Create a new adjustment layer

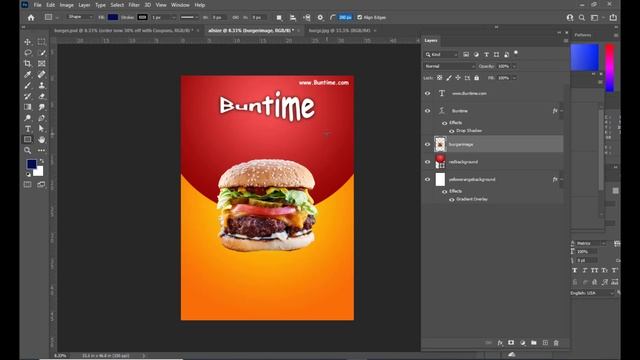[x=522, y=343]
